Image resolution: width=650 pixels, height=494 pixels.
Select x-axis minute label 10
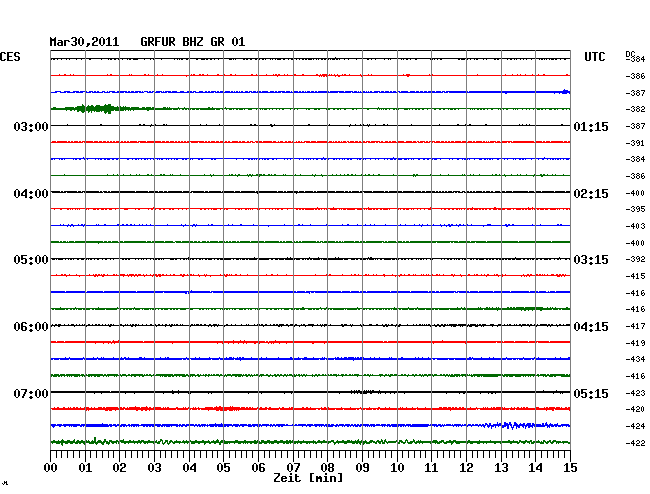pos(397,468)
